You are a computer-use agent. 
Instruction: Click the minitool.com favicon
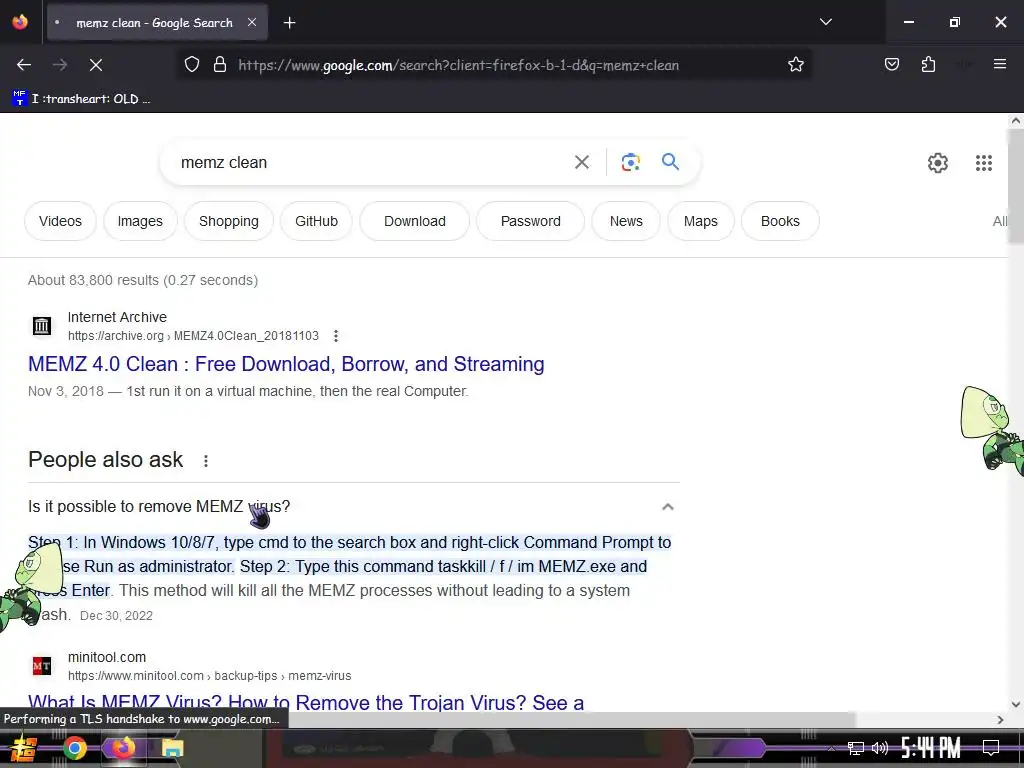[x=42, y=665]
